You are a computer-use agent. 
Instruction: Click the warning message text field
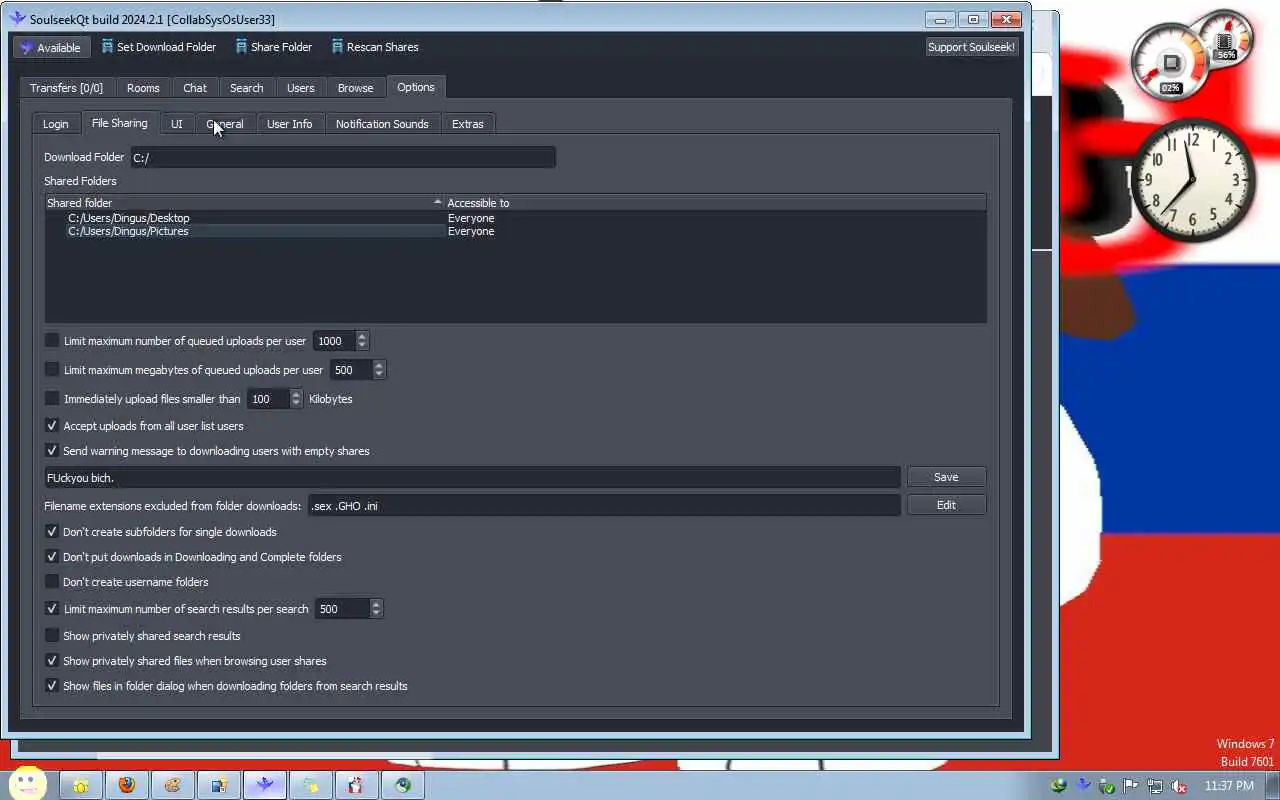[472, 477]
